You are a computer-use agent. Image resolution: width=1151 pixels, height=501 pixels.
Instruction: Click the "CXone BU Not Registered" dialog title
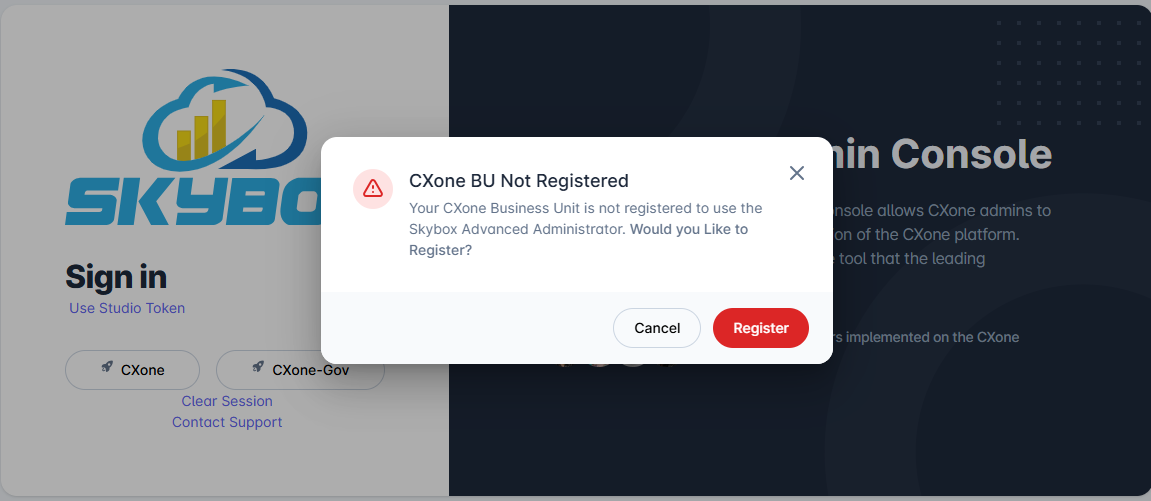pos(519,181)
